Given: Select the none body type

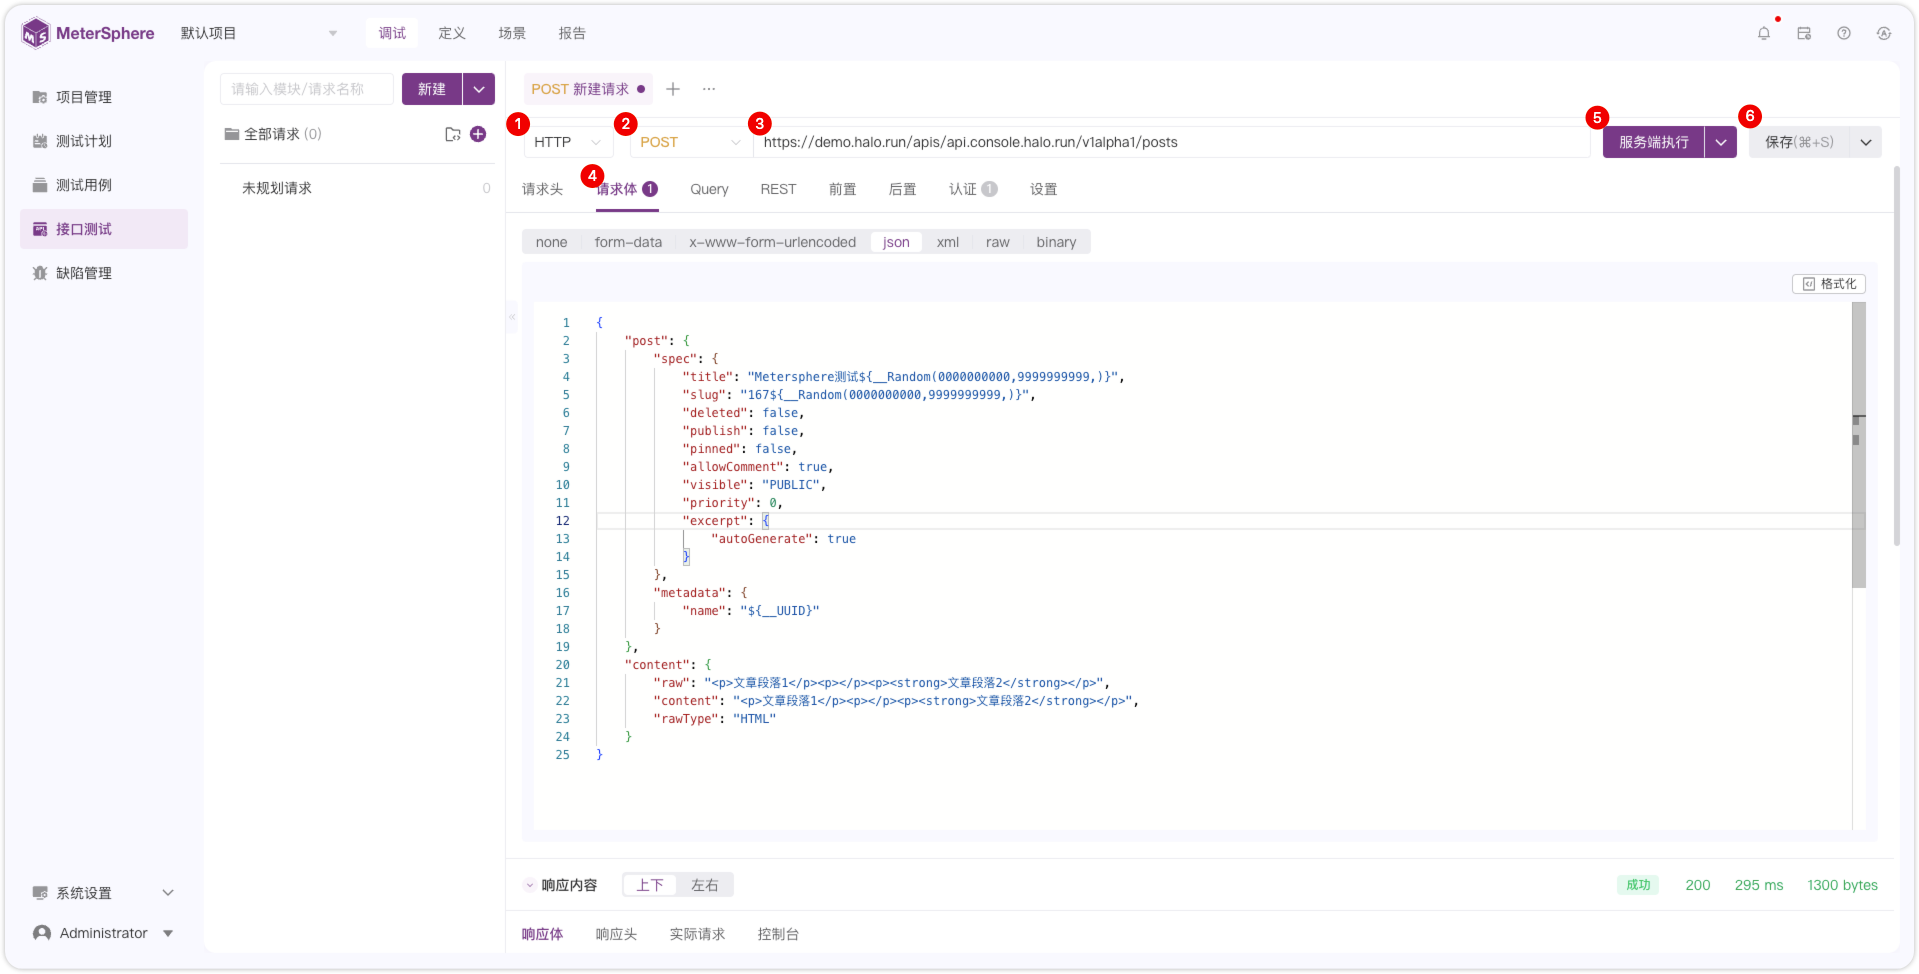Looking at the screenshot, I should pyautogui.click(x=551, y=242).
